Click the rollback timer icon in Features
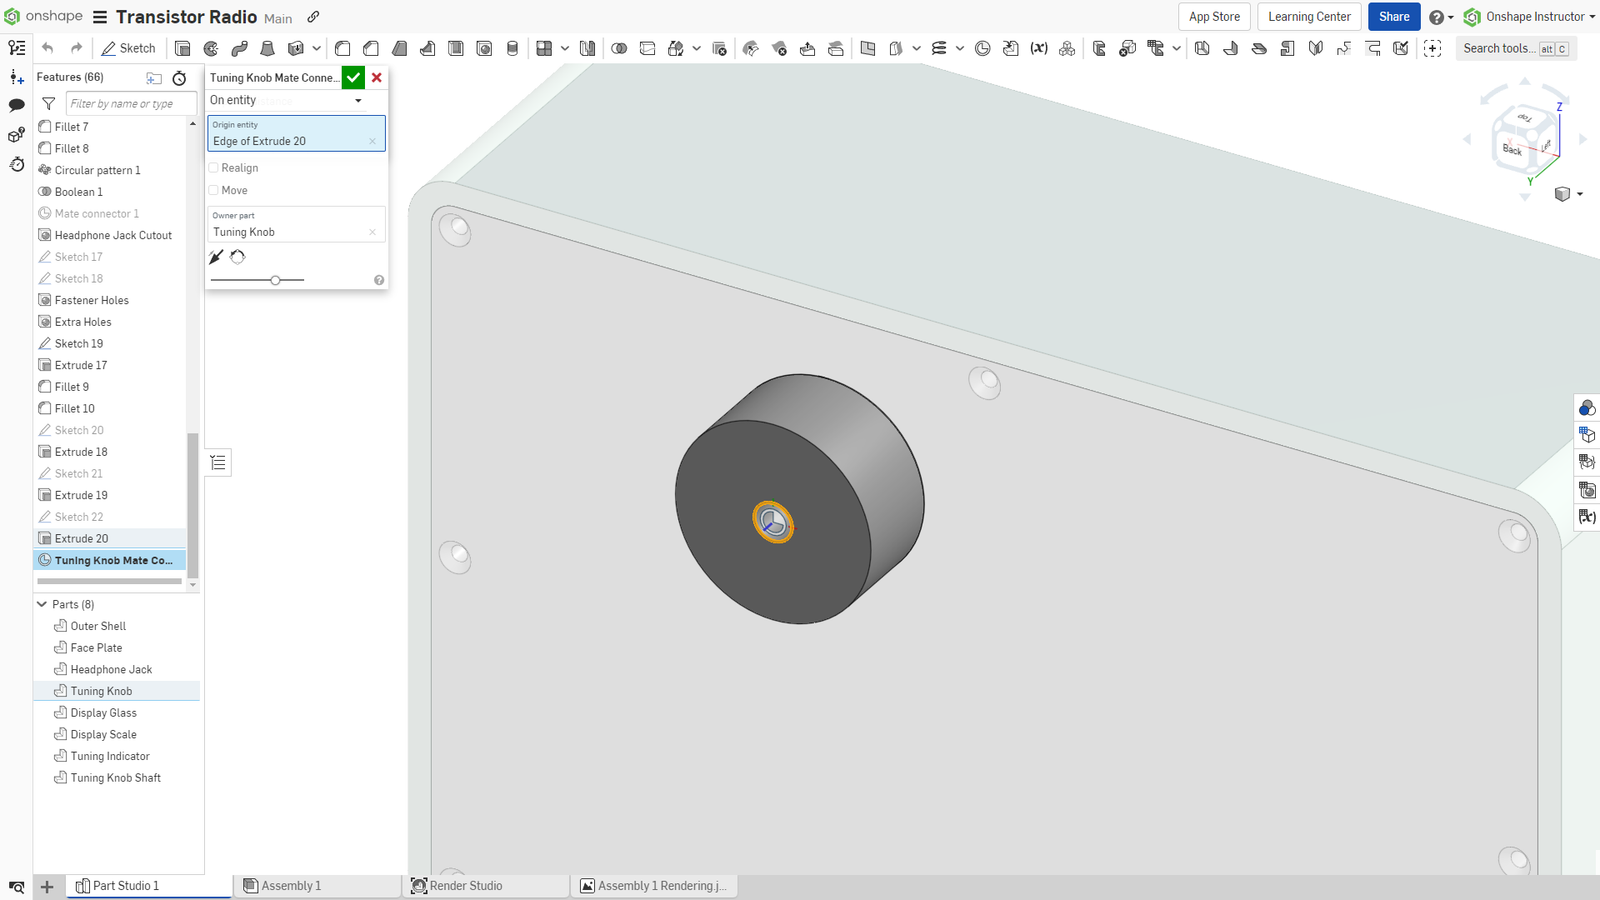The width and height of the screenshot is (1600, 900). point(179,78)
